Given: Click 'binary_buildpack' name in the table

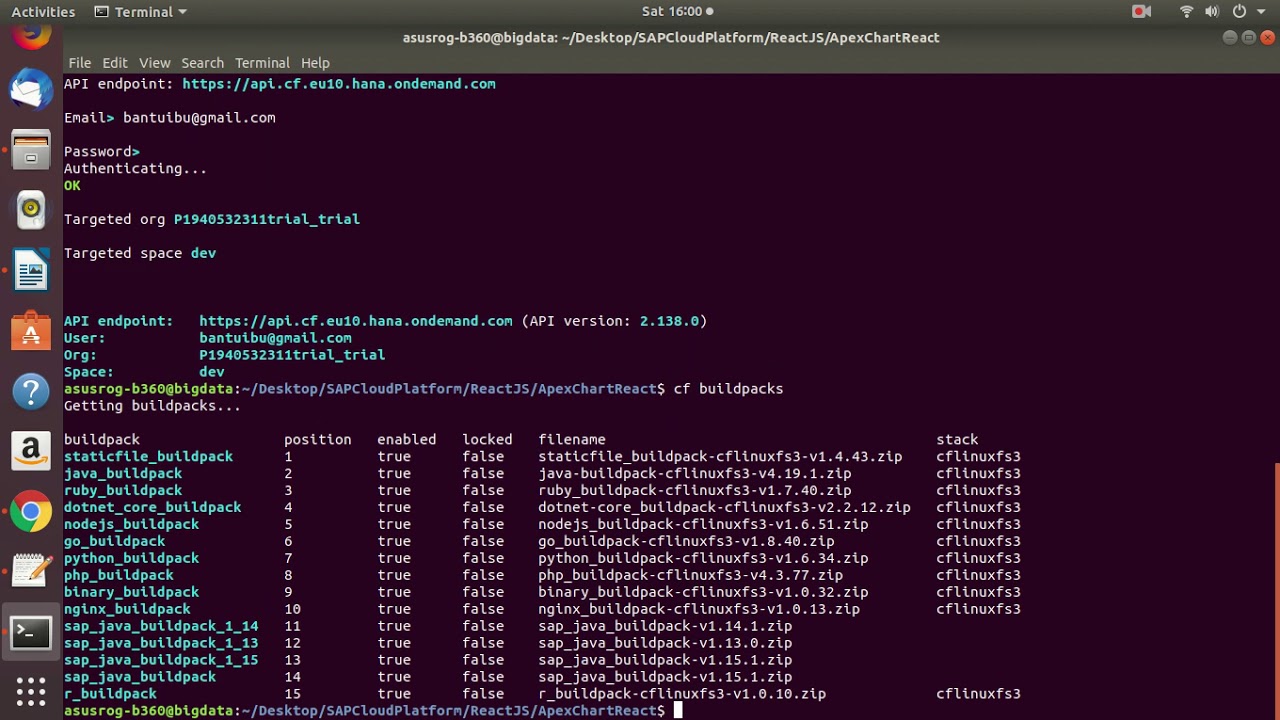Looking at the screenshot, I should coord(132,593).
